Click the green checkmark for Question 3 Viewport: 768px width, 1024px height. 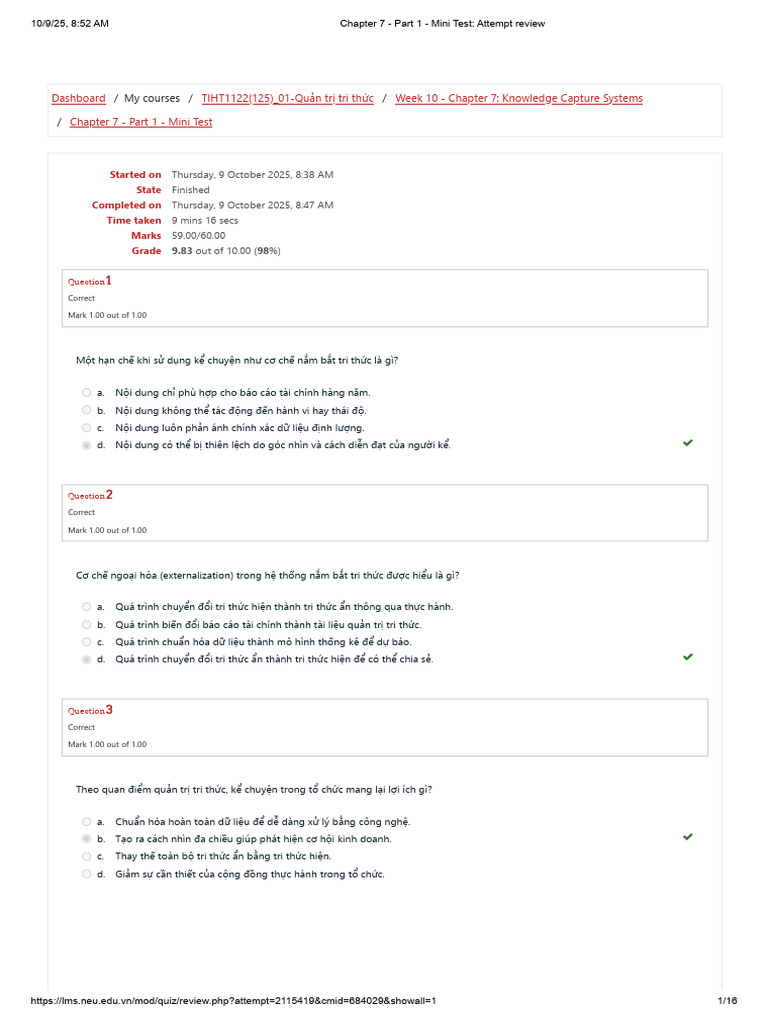click(x=688, y=837)
